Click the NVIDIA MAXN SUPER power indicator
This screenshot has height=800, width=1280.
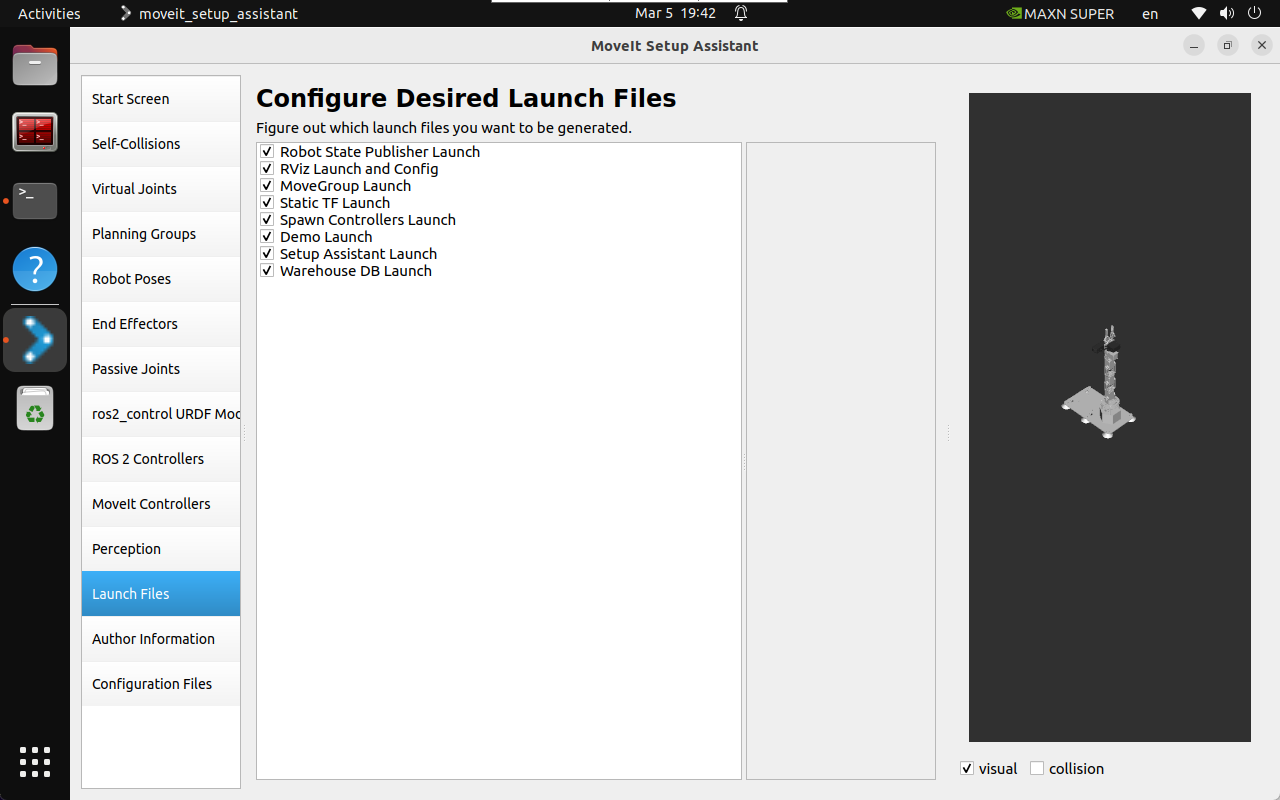[1059, 13]
